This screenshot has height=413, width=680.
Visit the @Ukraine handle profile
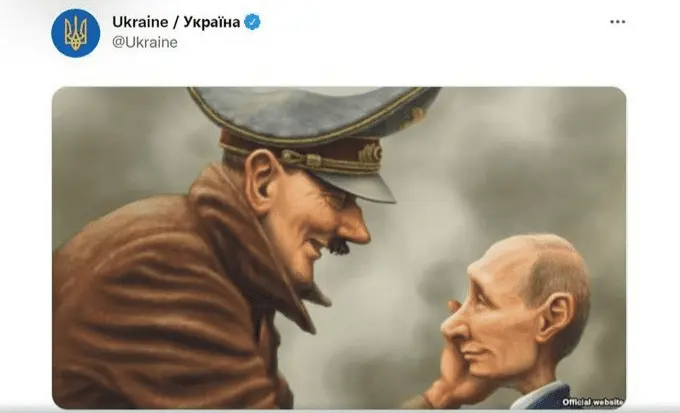coord(145,42)
